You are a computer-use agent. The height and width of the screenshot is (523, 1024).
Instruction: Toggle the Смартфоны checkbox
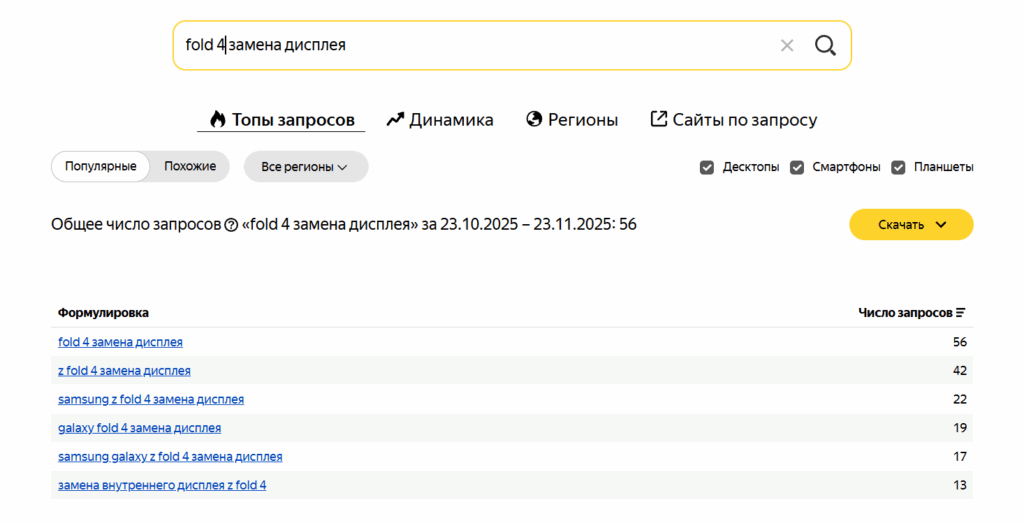pos(797,167)
